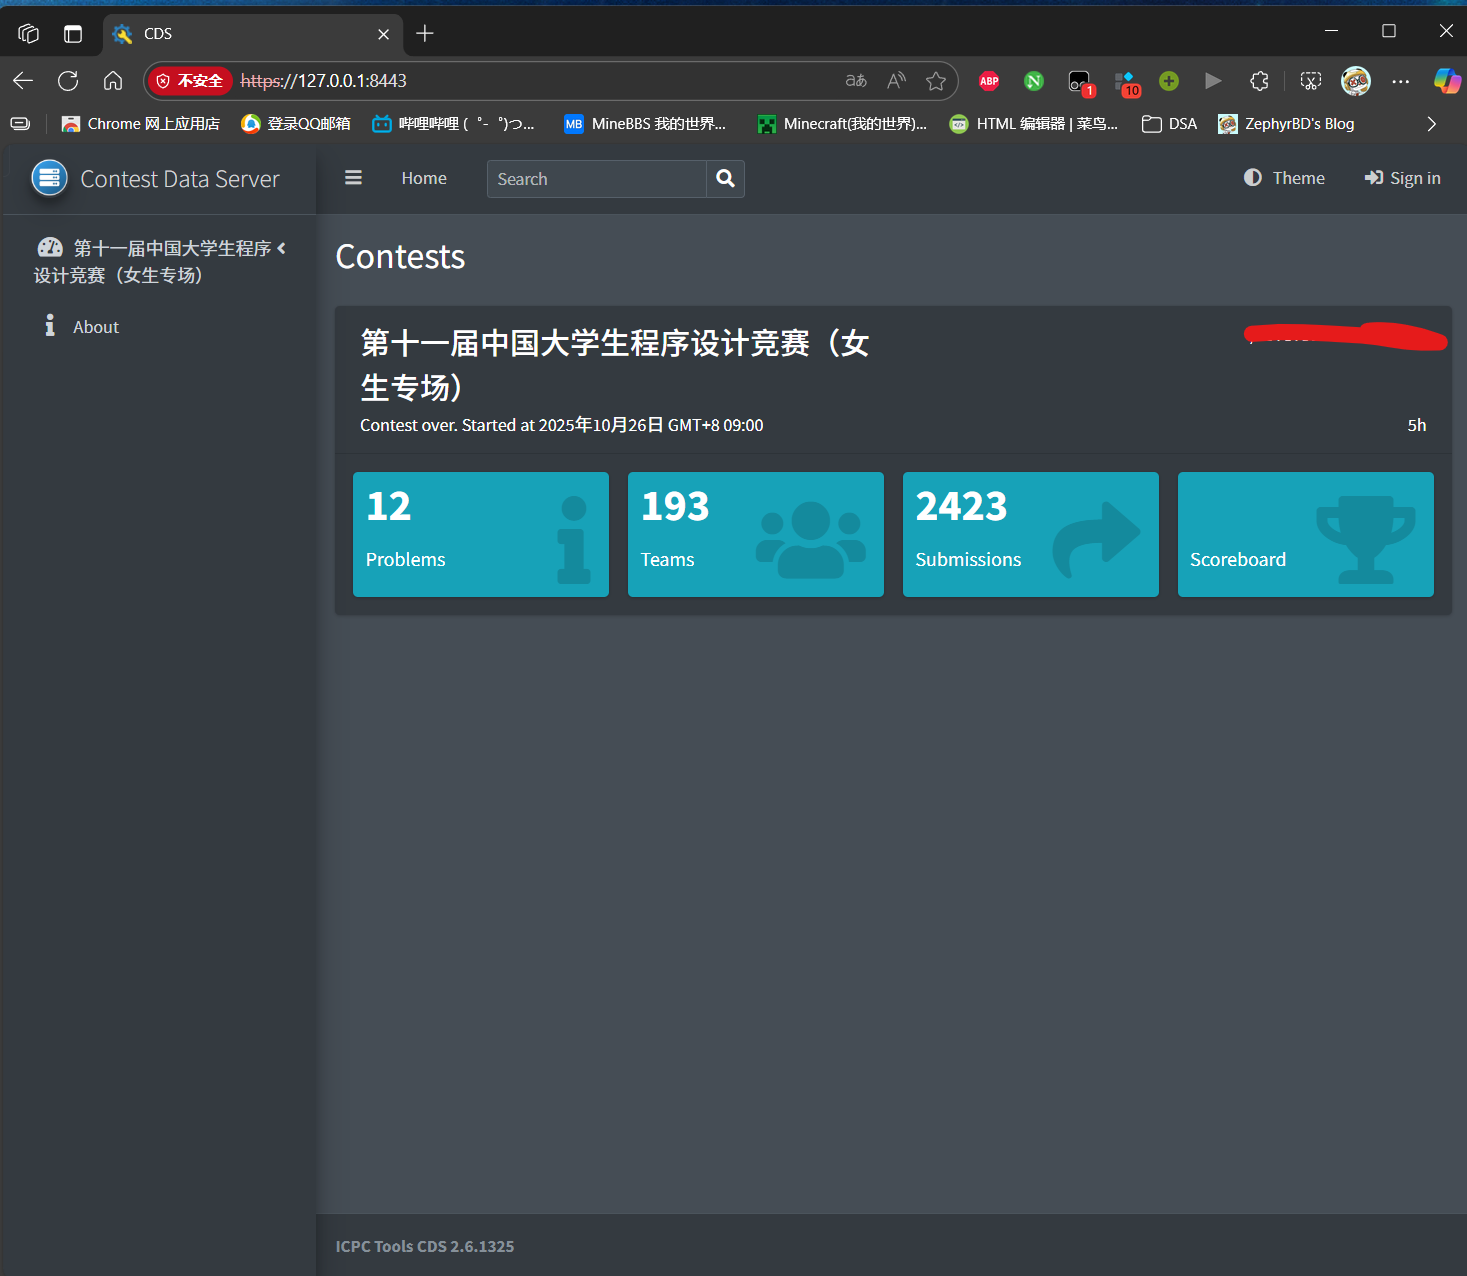The width and height of the screenshot is (1467, 1276).
Task: Toggle the dark/light Theme
Action: tap(1284, 178)
